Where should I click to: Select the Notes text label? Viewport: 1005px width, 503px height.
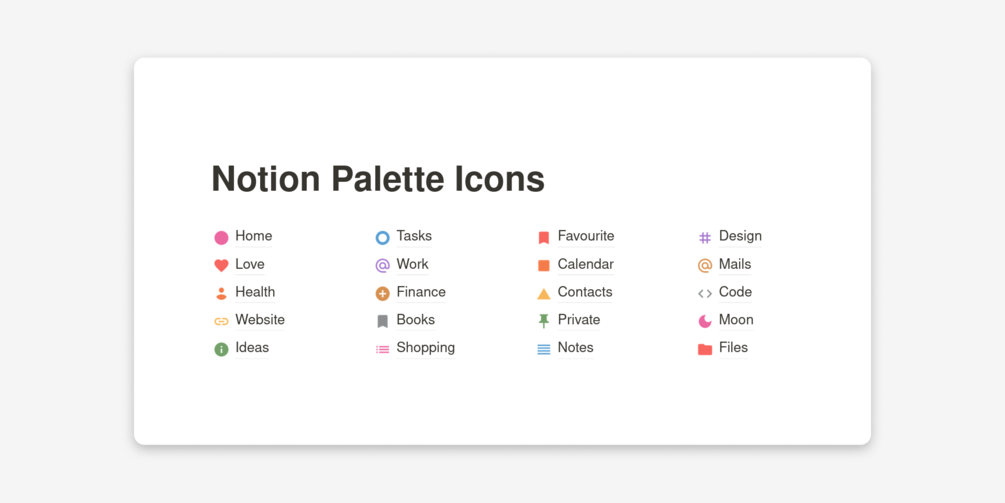(x=575, y=348)
